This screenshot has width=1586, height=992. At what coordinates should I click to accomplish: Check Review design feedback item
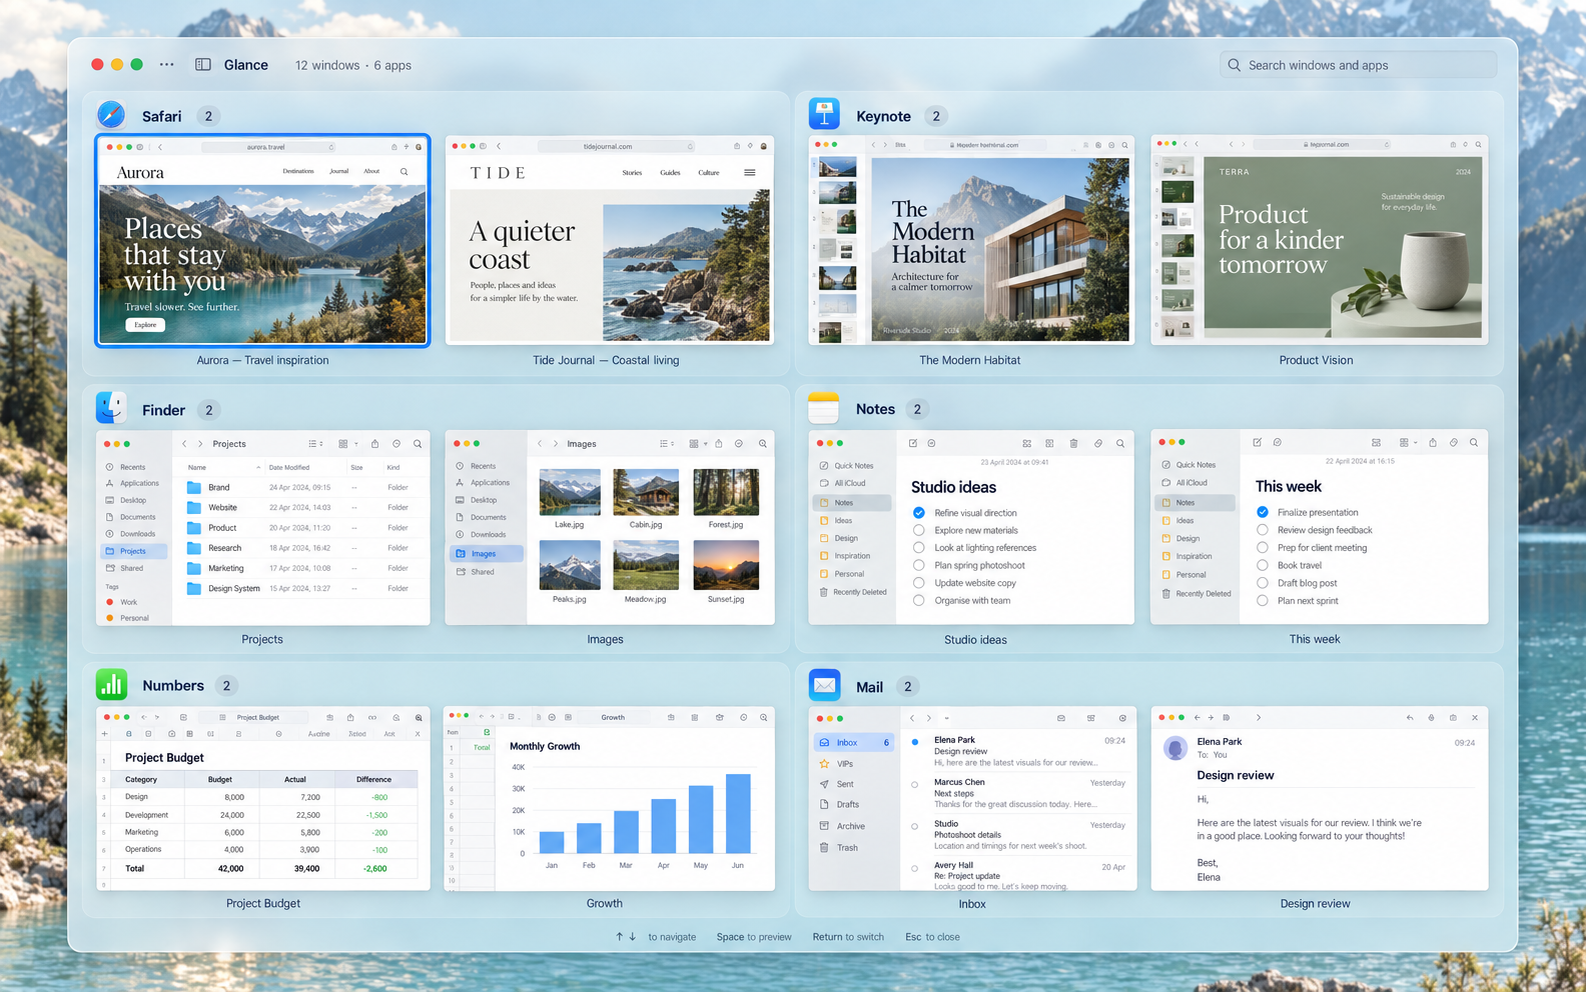(x=1262, y=530)
